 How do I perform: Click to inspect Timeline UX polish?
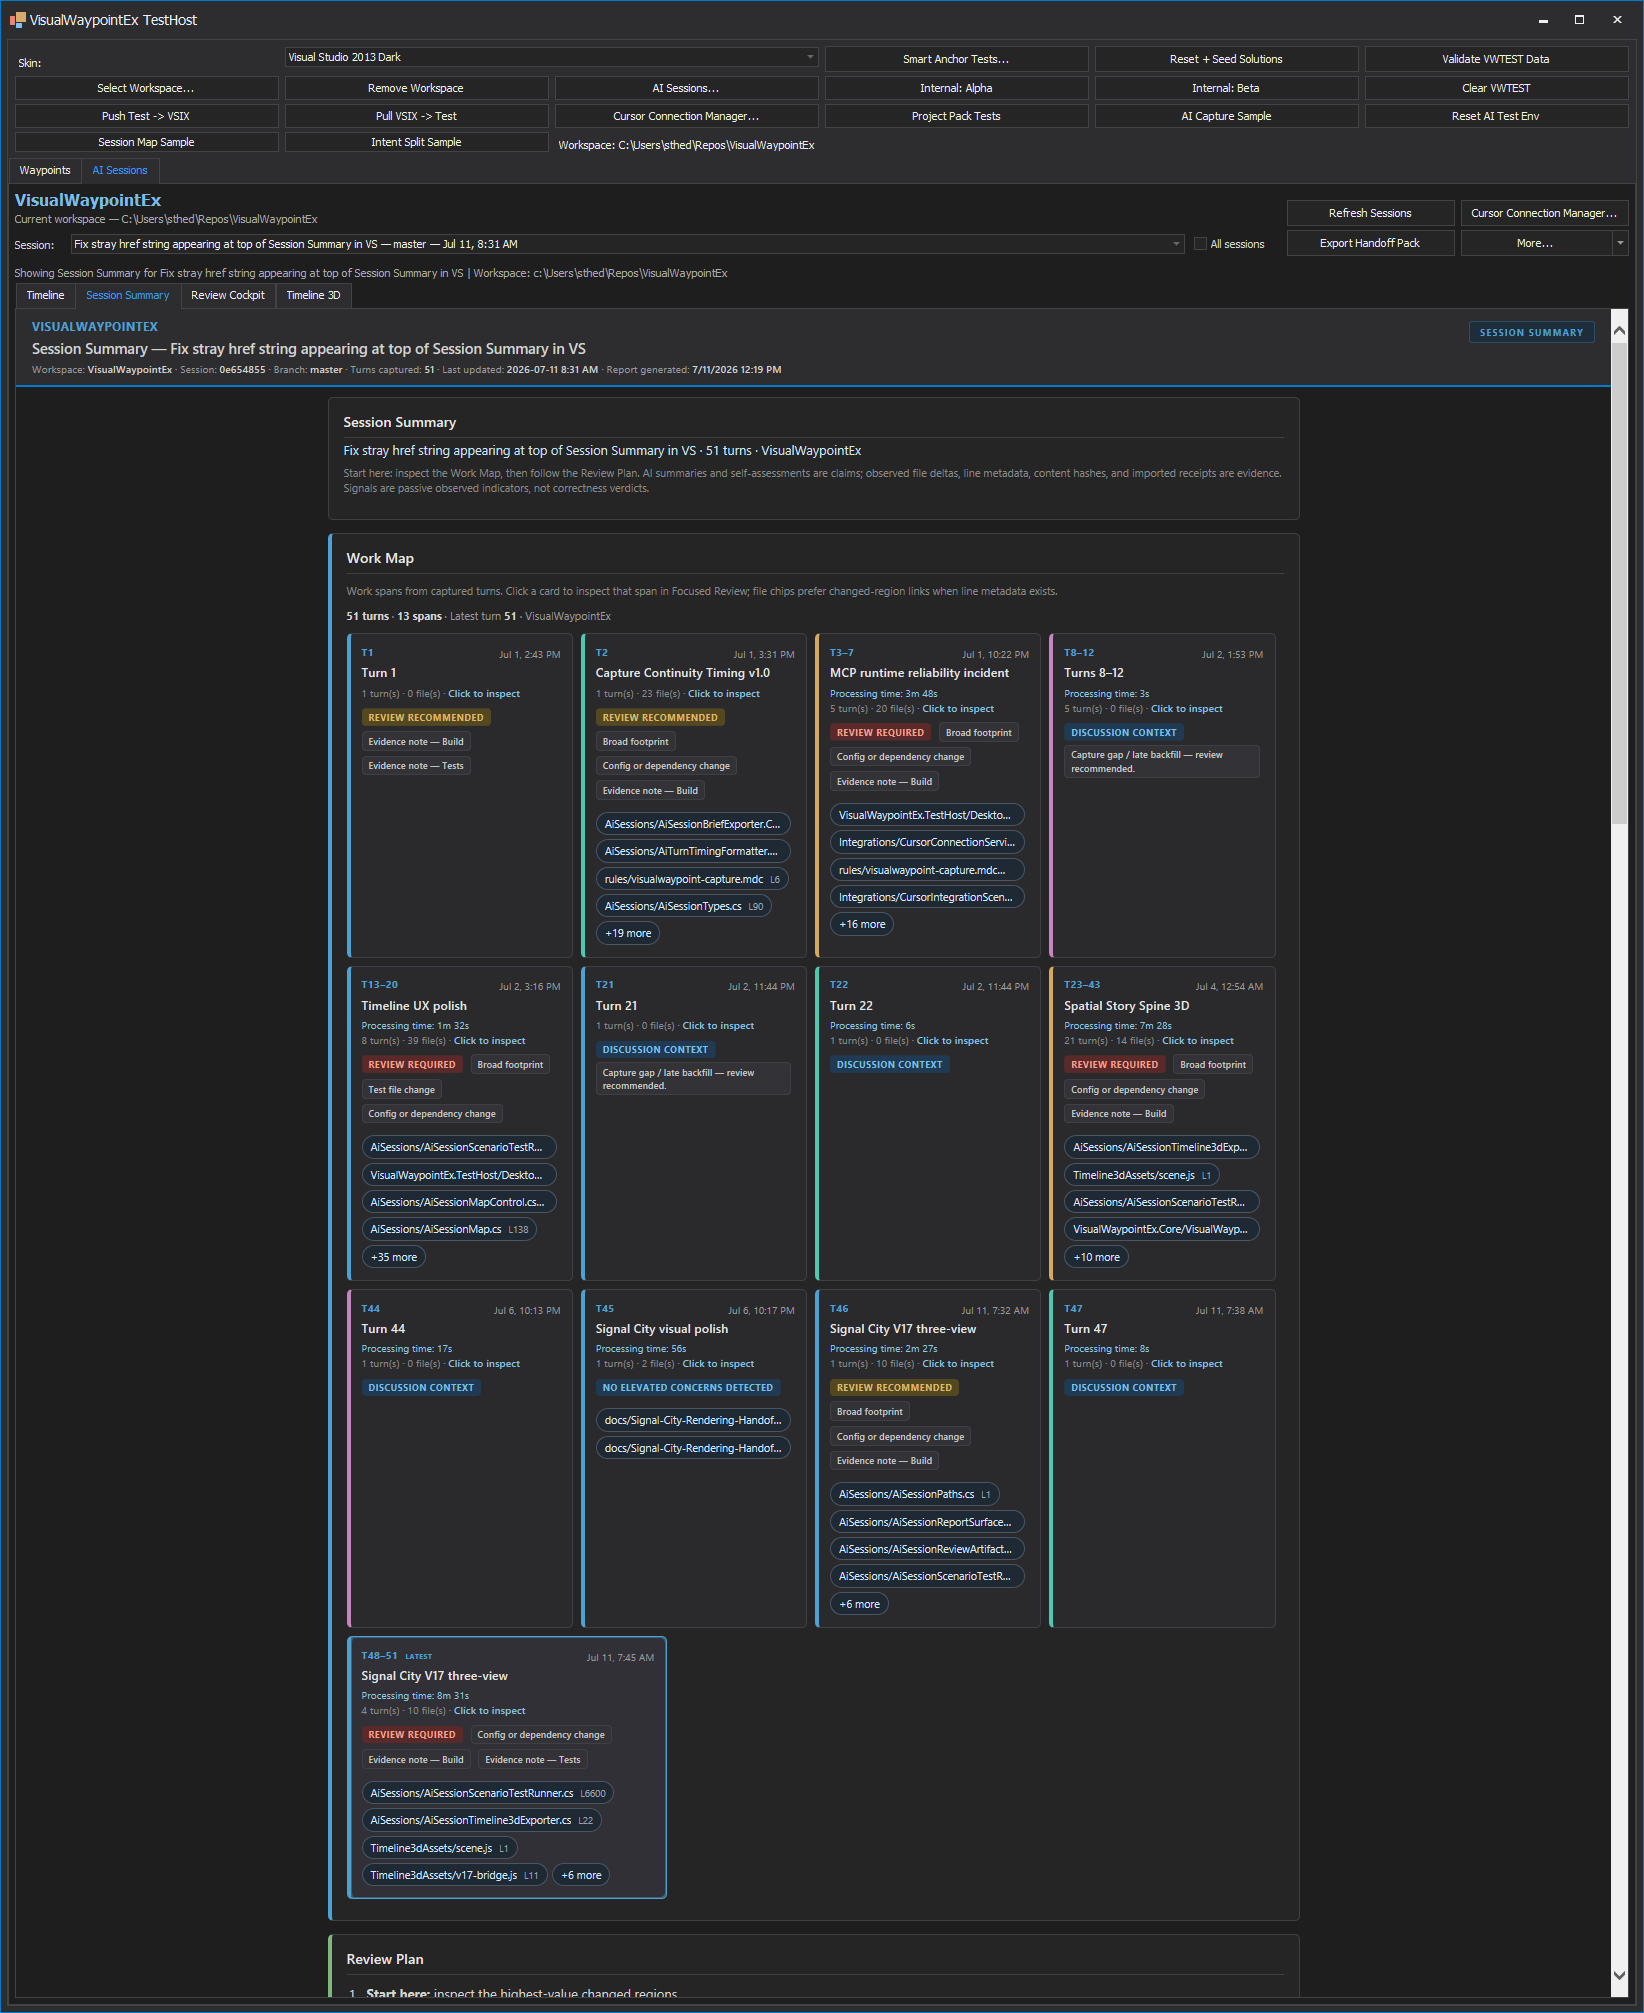point(489,1041)
